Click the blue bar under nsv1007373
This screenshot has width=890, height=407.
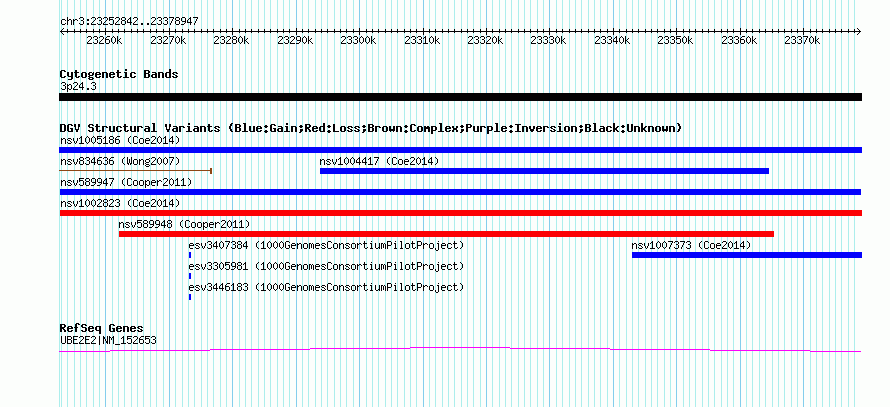[747, 255]
